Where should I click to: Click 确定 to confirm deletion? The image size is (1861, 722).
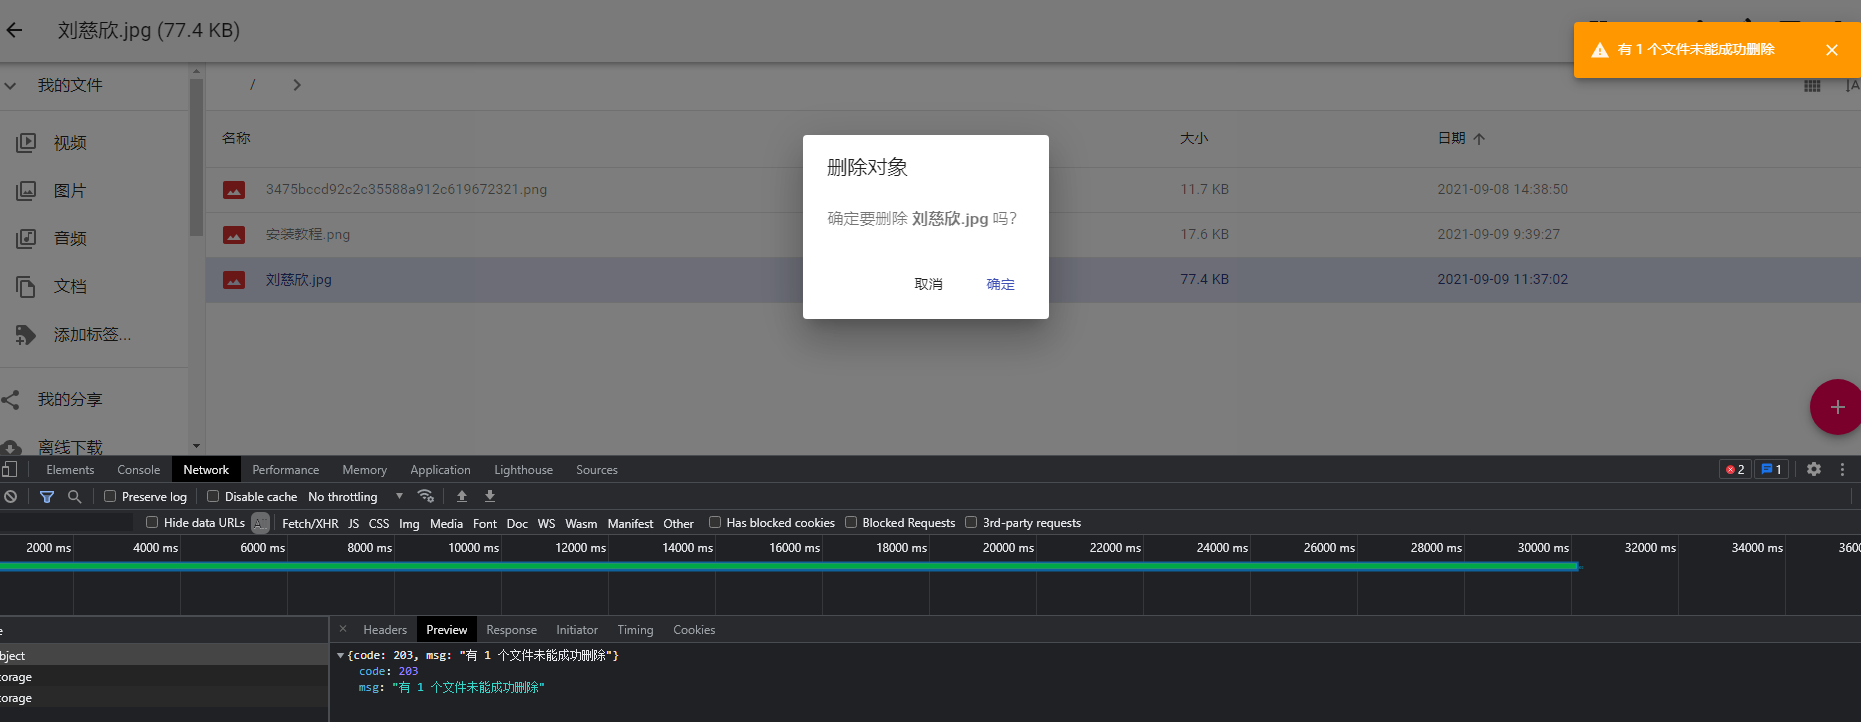[1000, 284]
